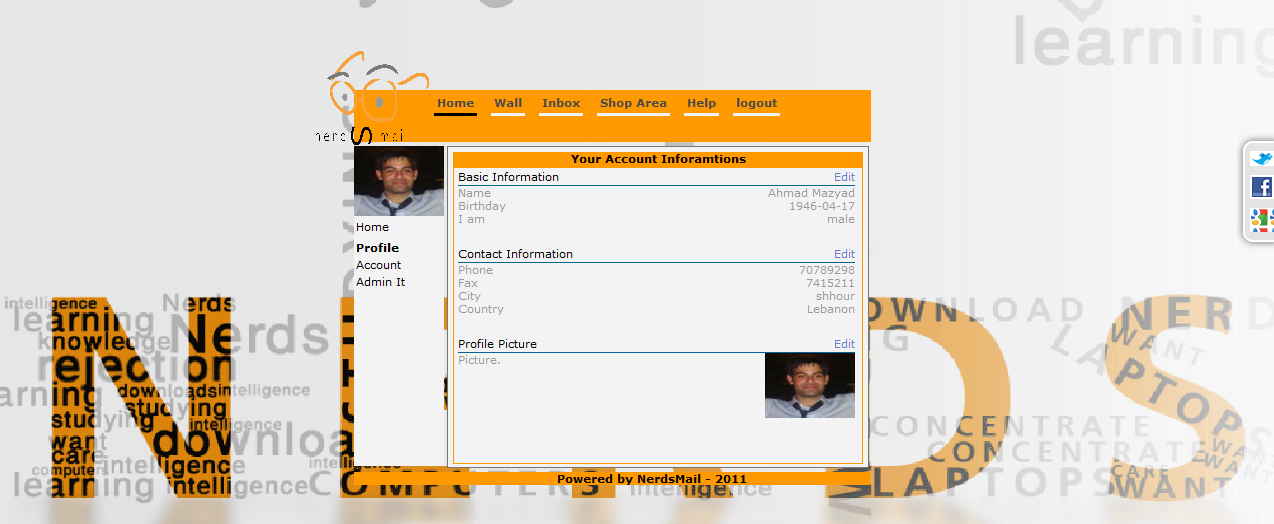This screenshot has width=1274, height=524.
Task: Open the Inbox from navigation bar
Action: coord(561,103)
